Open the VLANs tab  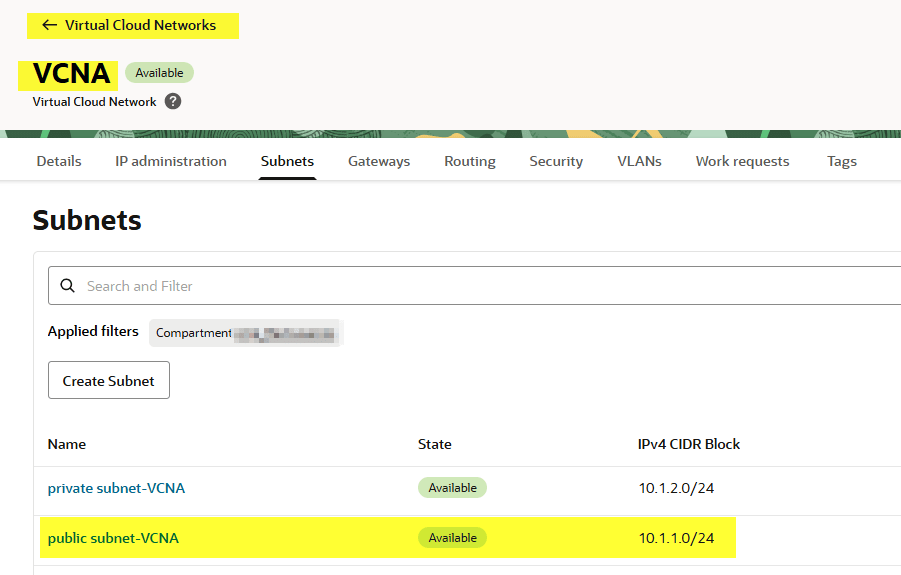[639, 161]
